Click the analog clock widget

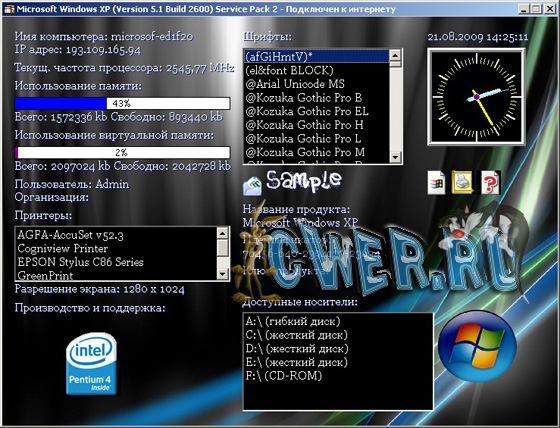click(476, 97)
